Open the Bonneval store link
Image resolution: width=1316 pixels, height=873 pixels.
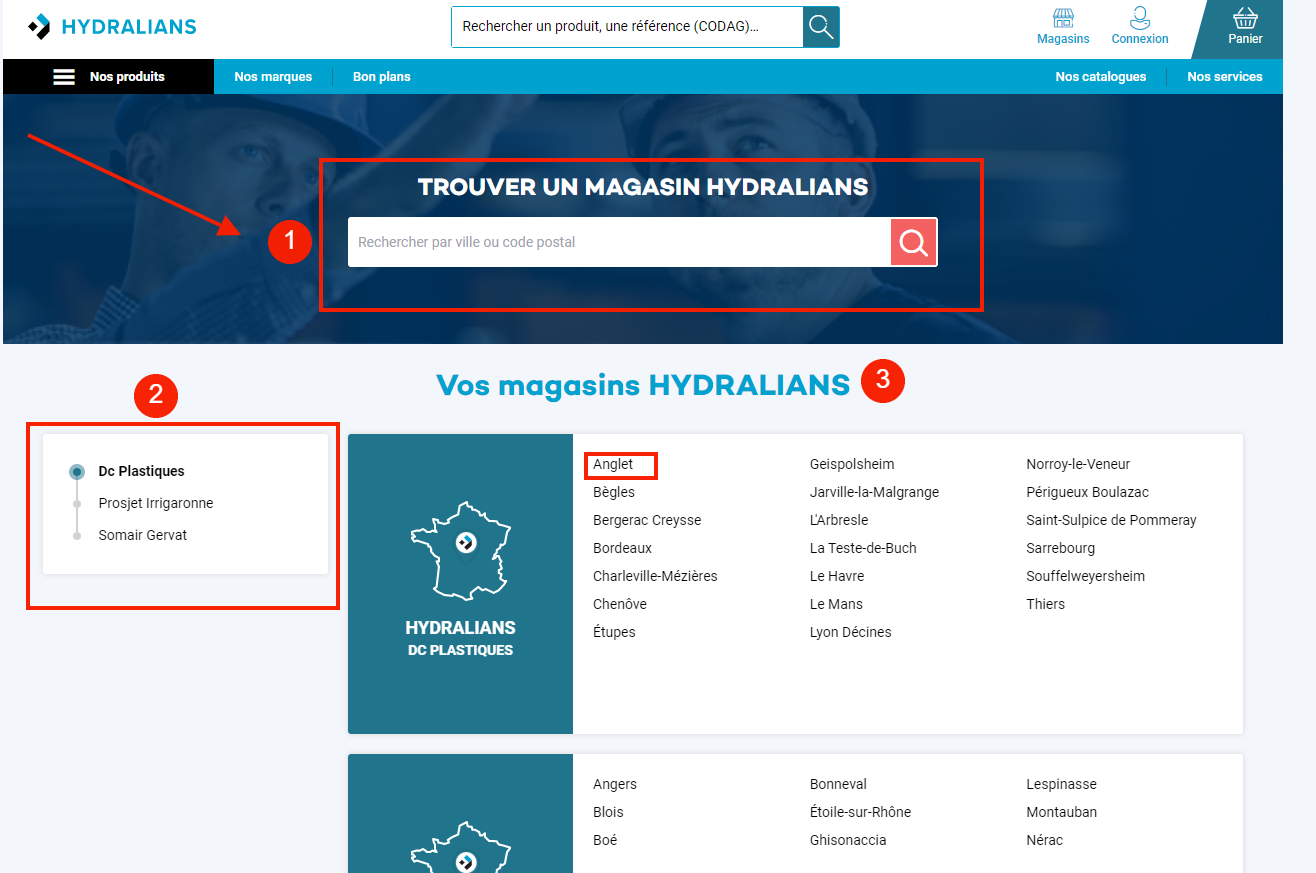point(838,784)
